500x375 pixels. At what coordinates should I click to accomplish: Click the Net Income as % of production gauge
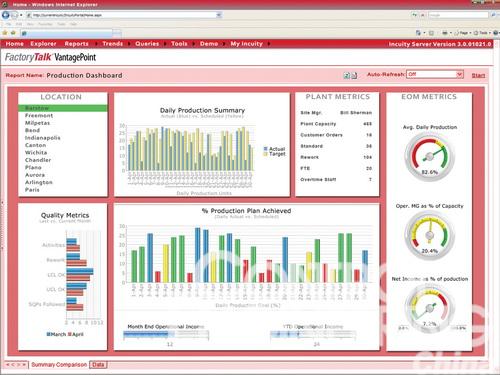(430, 308)
